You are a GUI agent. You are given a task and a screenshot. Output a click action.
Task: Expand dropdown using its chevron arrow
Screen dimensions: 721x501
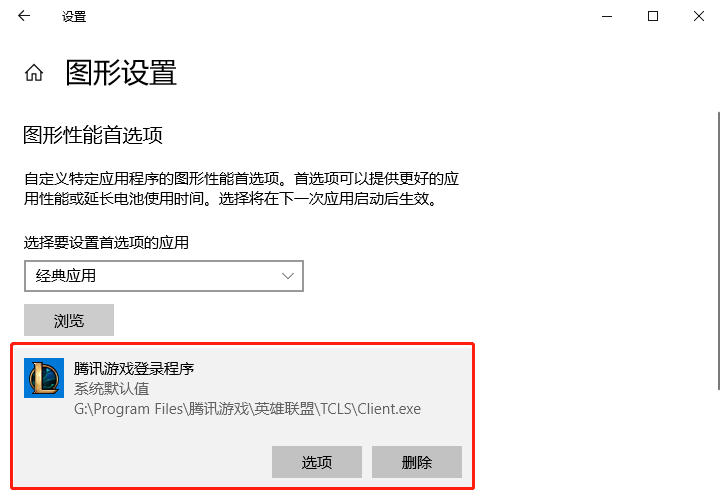point(288,276)
